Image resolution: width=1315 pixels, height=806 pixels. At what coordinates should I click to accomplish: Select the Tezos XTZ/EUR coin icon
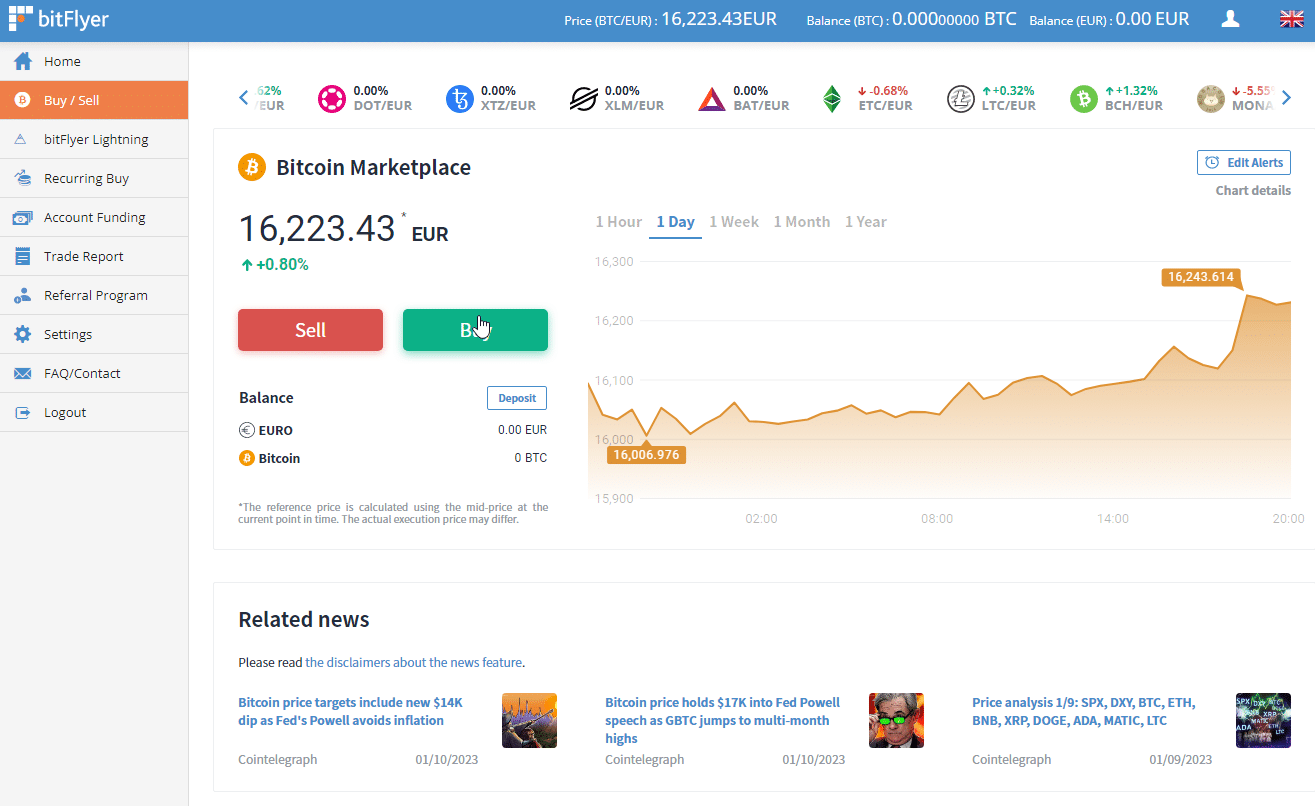(459, 99)
